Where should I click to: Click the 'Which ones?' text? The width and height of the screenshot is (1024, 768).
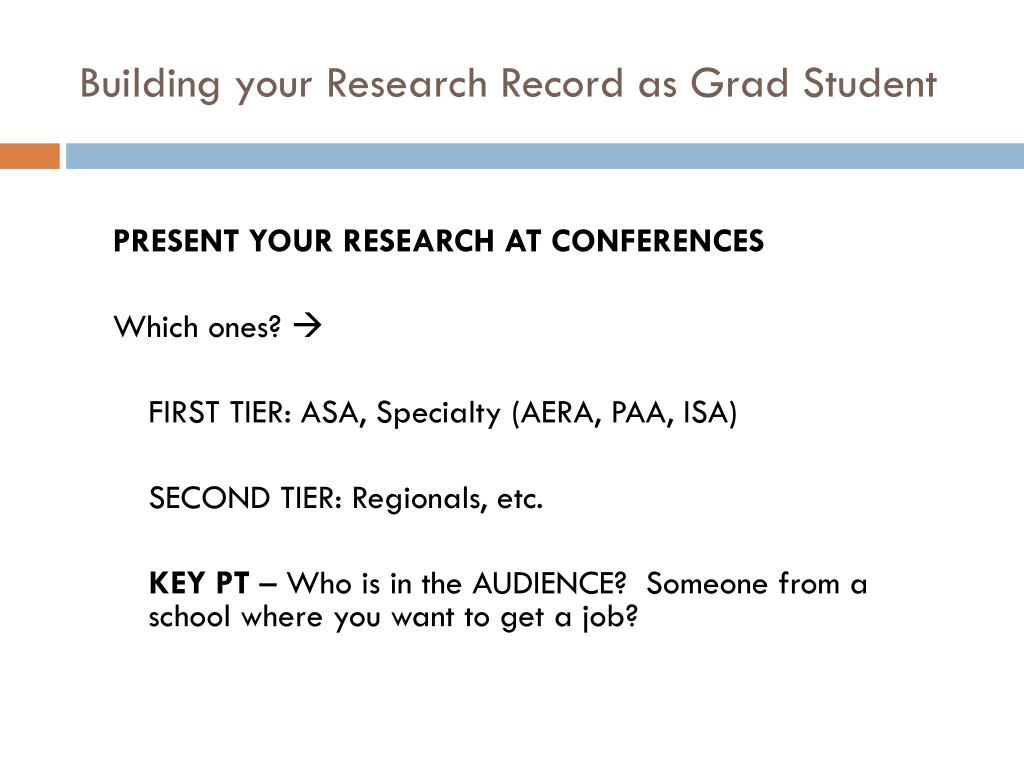pyautogui.click(x=197, y=326)
